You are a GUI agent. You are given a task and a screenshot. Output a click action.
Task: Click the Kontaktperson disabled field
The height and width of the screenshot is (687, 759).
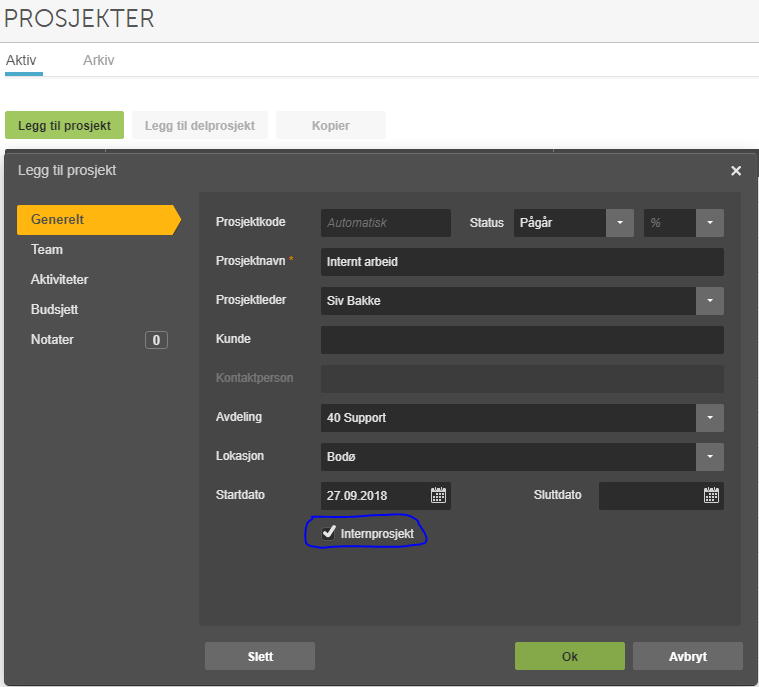(x=522, y=379)
